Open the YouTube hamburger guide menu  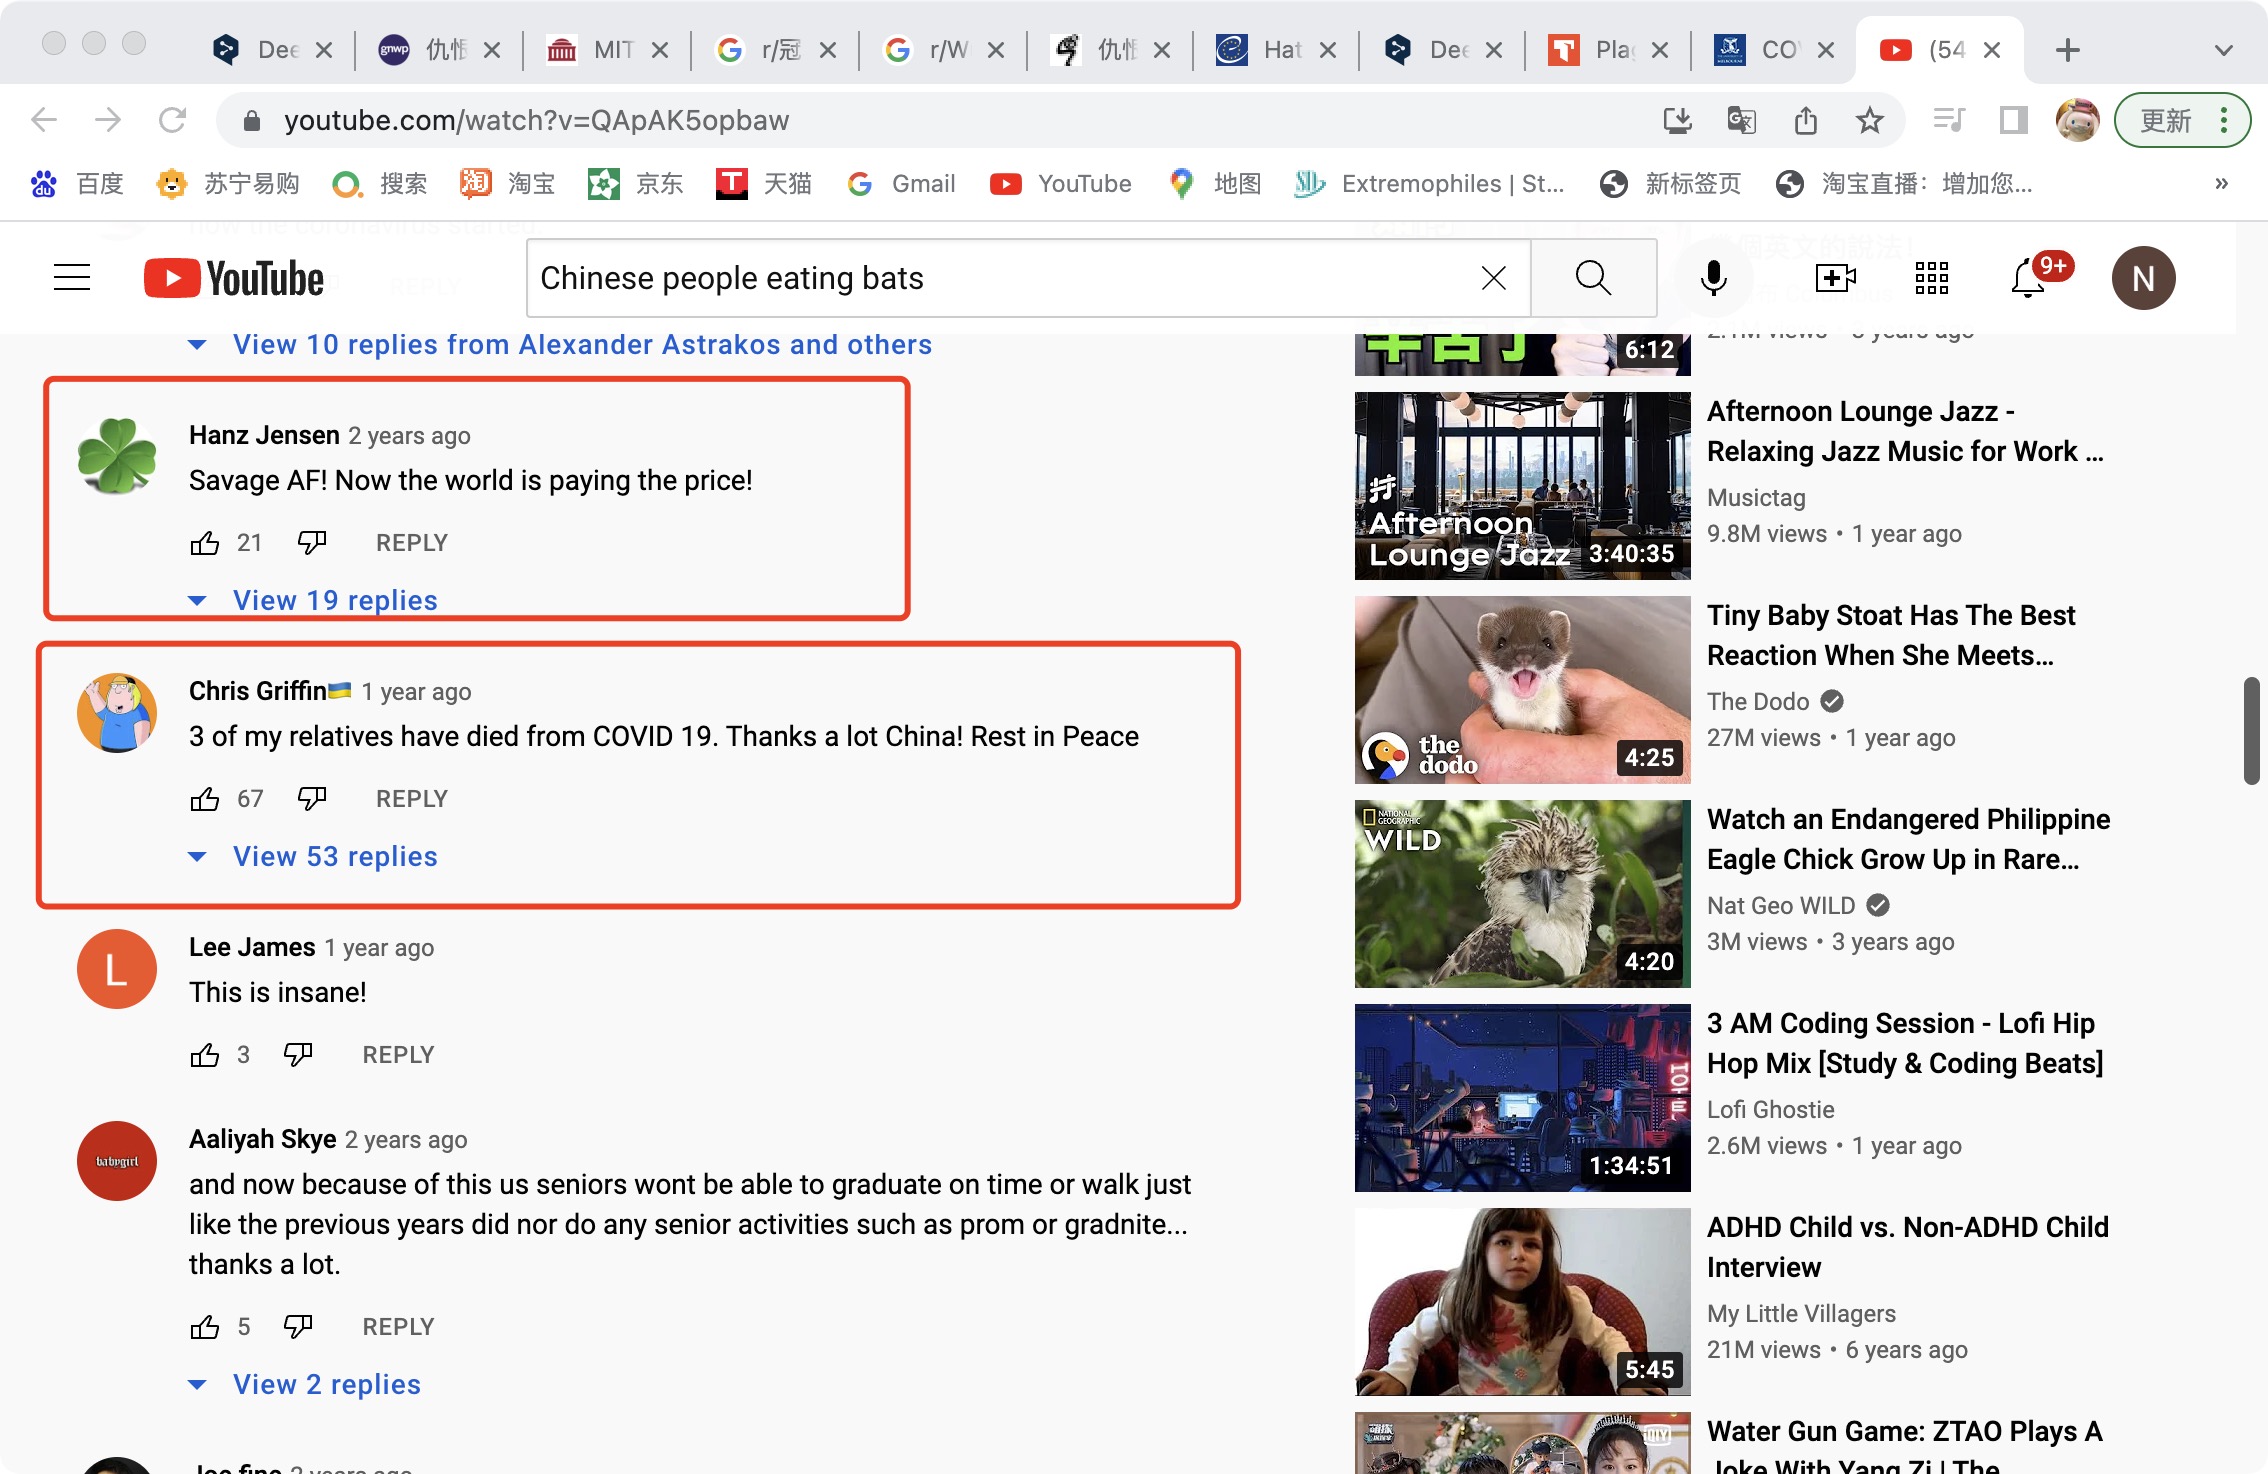pyautogui.click(x=72, y=278)
